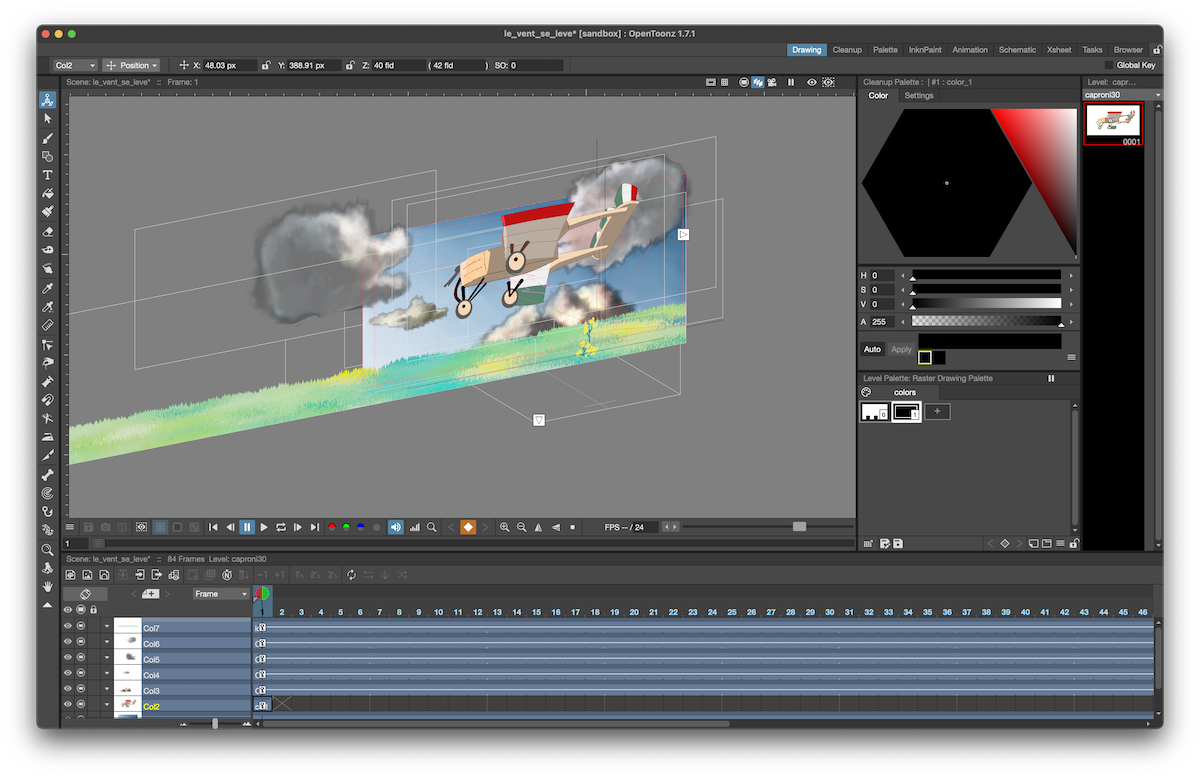
Task: Select the Ruler tool
Action: 47,325
